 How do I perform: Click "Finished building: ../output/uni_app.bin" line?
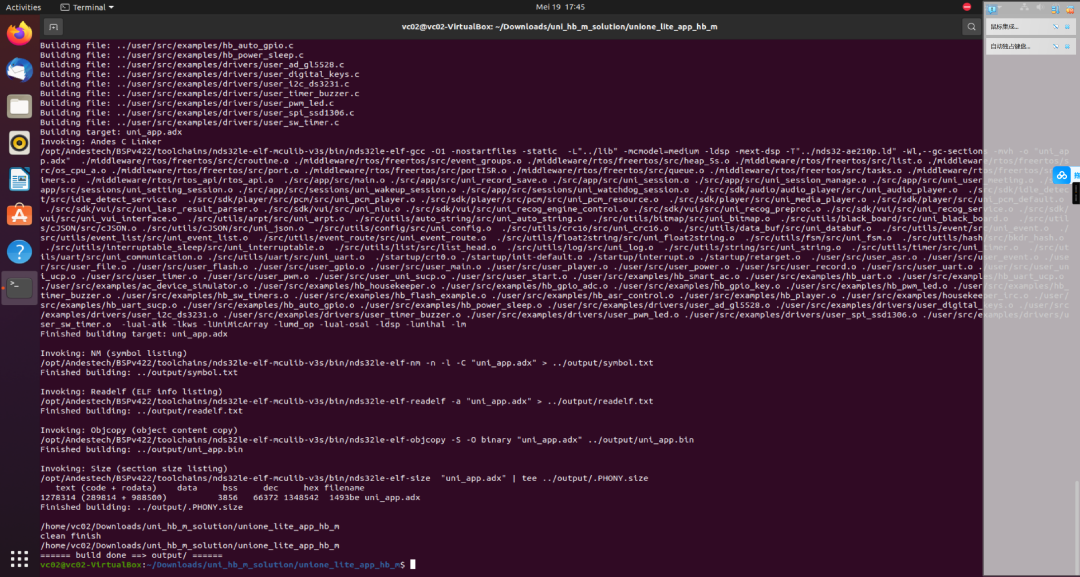coord(141,450)
